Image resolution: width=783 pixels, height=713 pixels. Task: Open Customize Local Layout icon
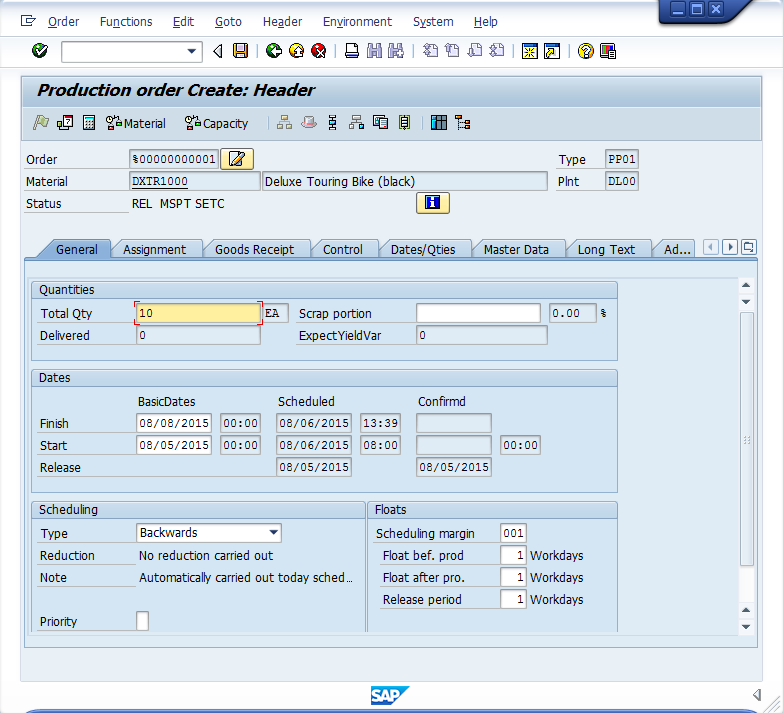pyautogui.click(x=608, y=51)
